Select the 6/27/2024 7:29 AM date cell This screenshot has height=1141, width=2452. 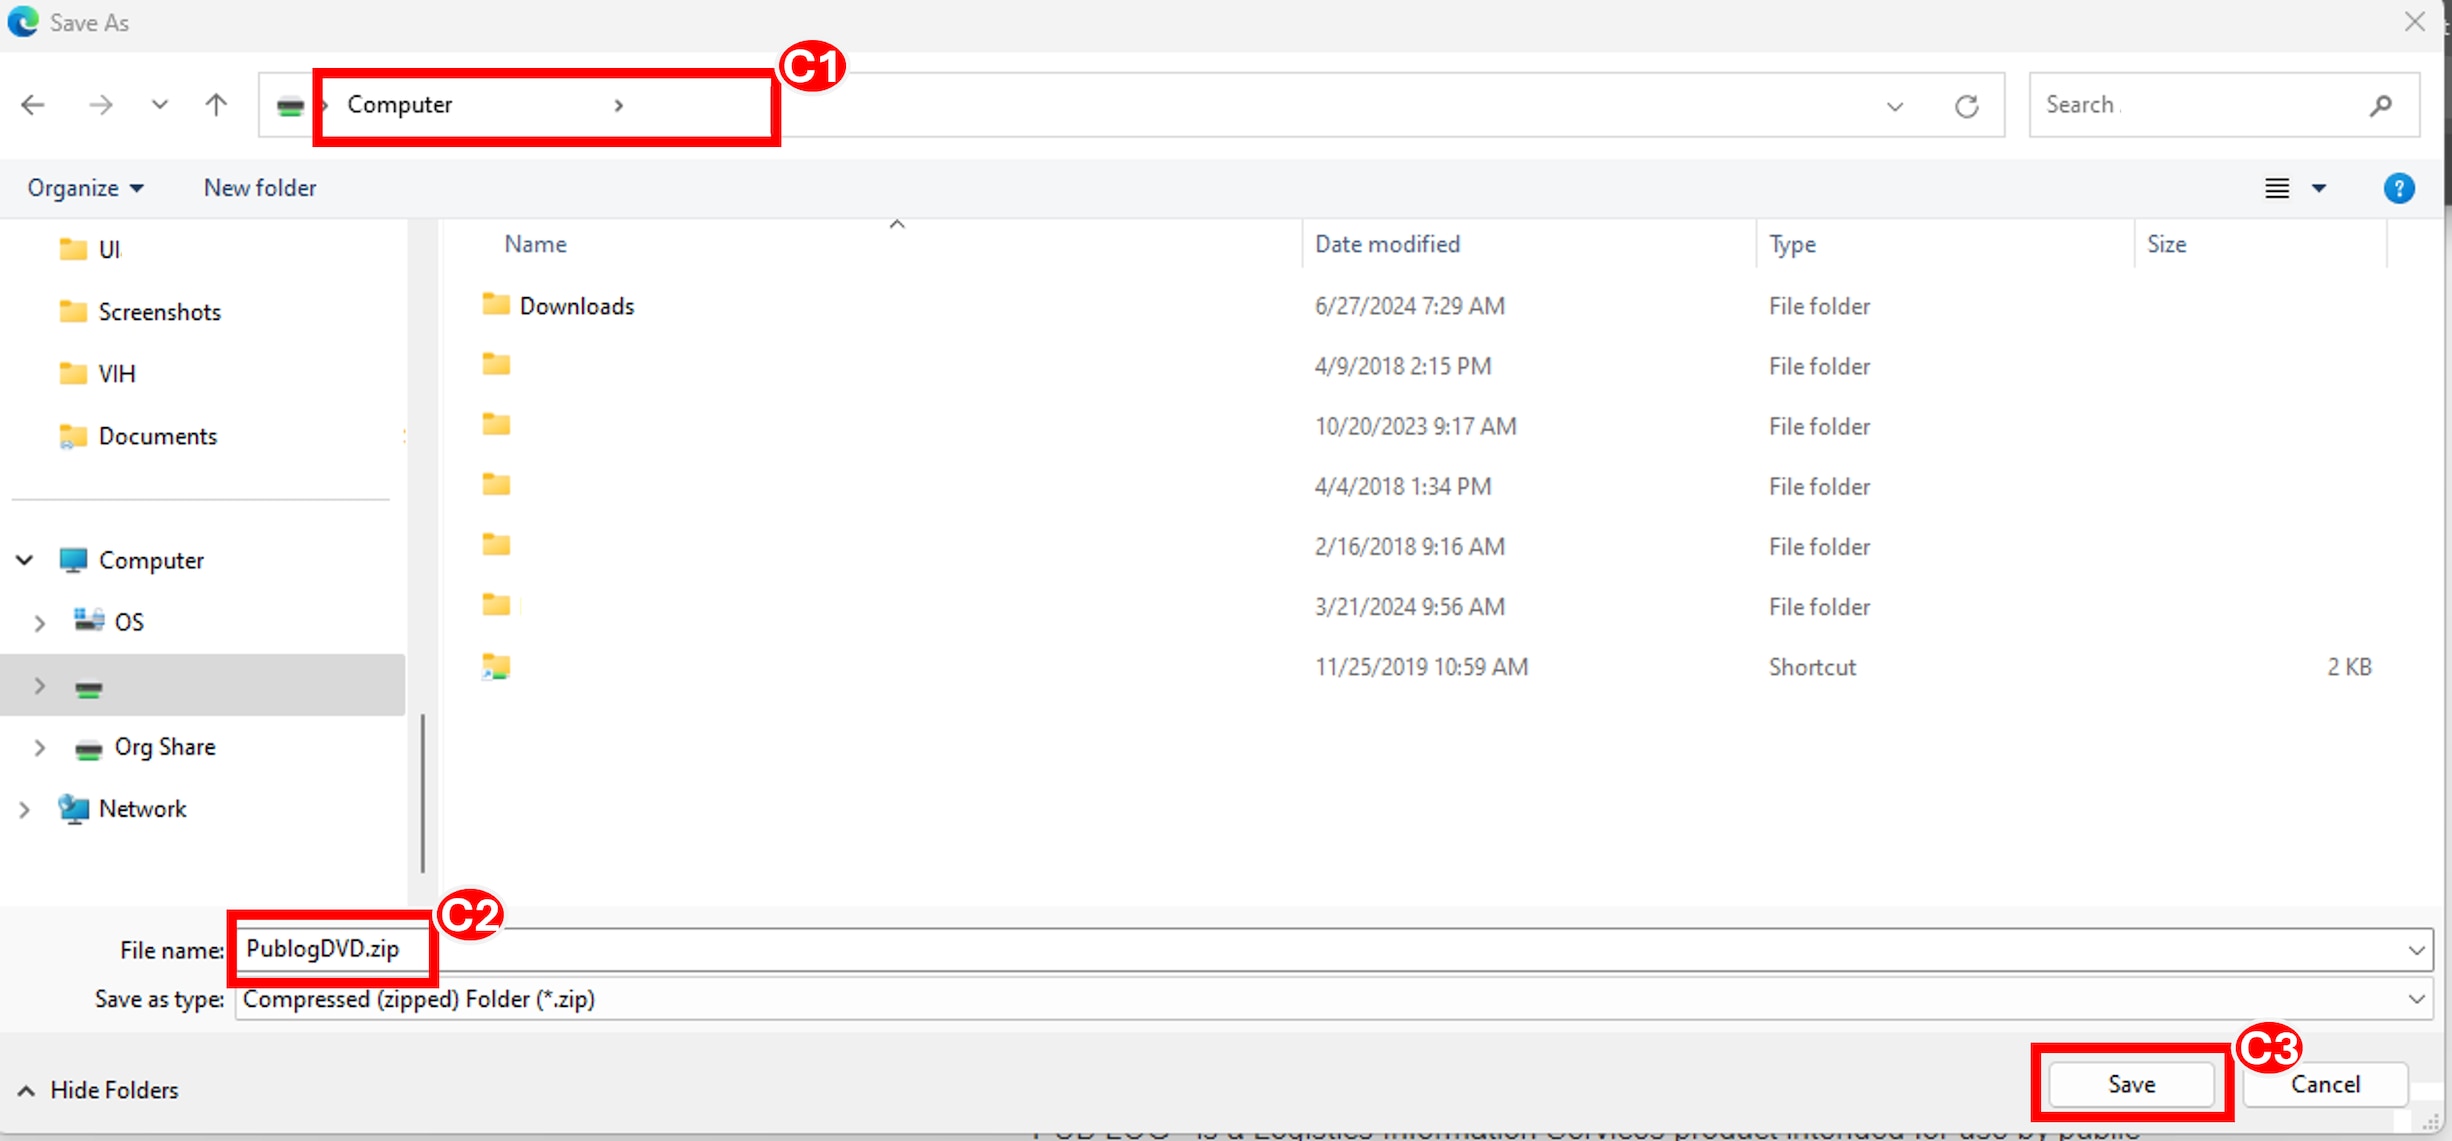pyautogui.click(x=1409, y=306)
